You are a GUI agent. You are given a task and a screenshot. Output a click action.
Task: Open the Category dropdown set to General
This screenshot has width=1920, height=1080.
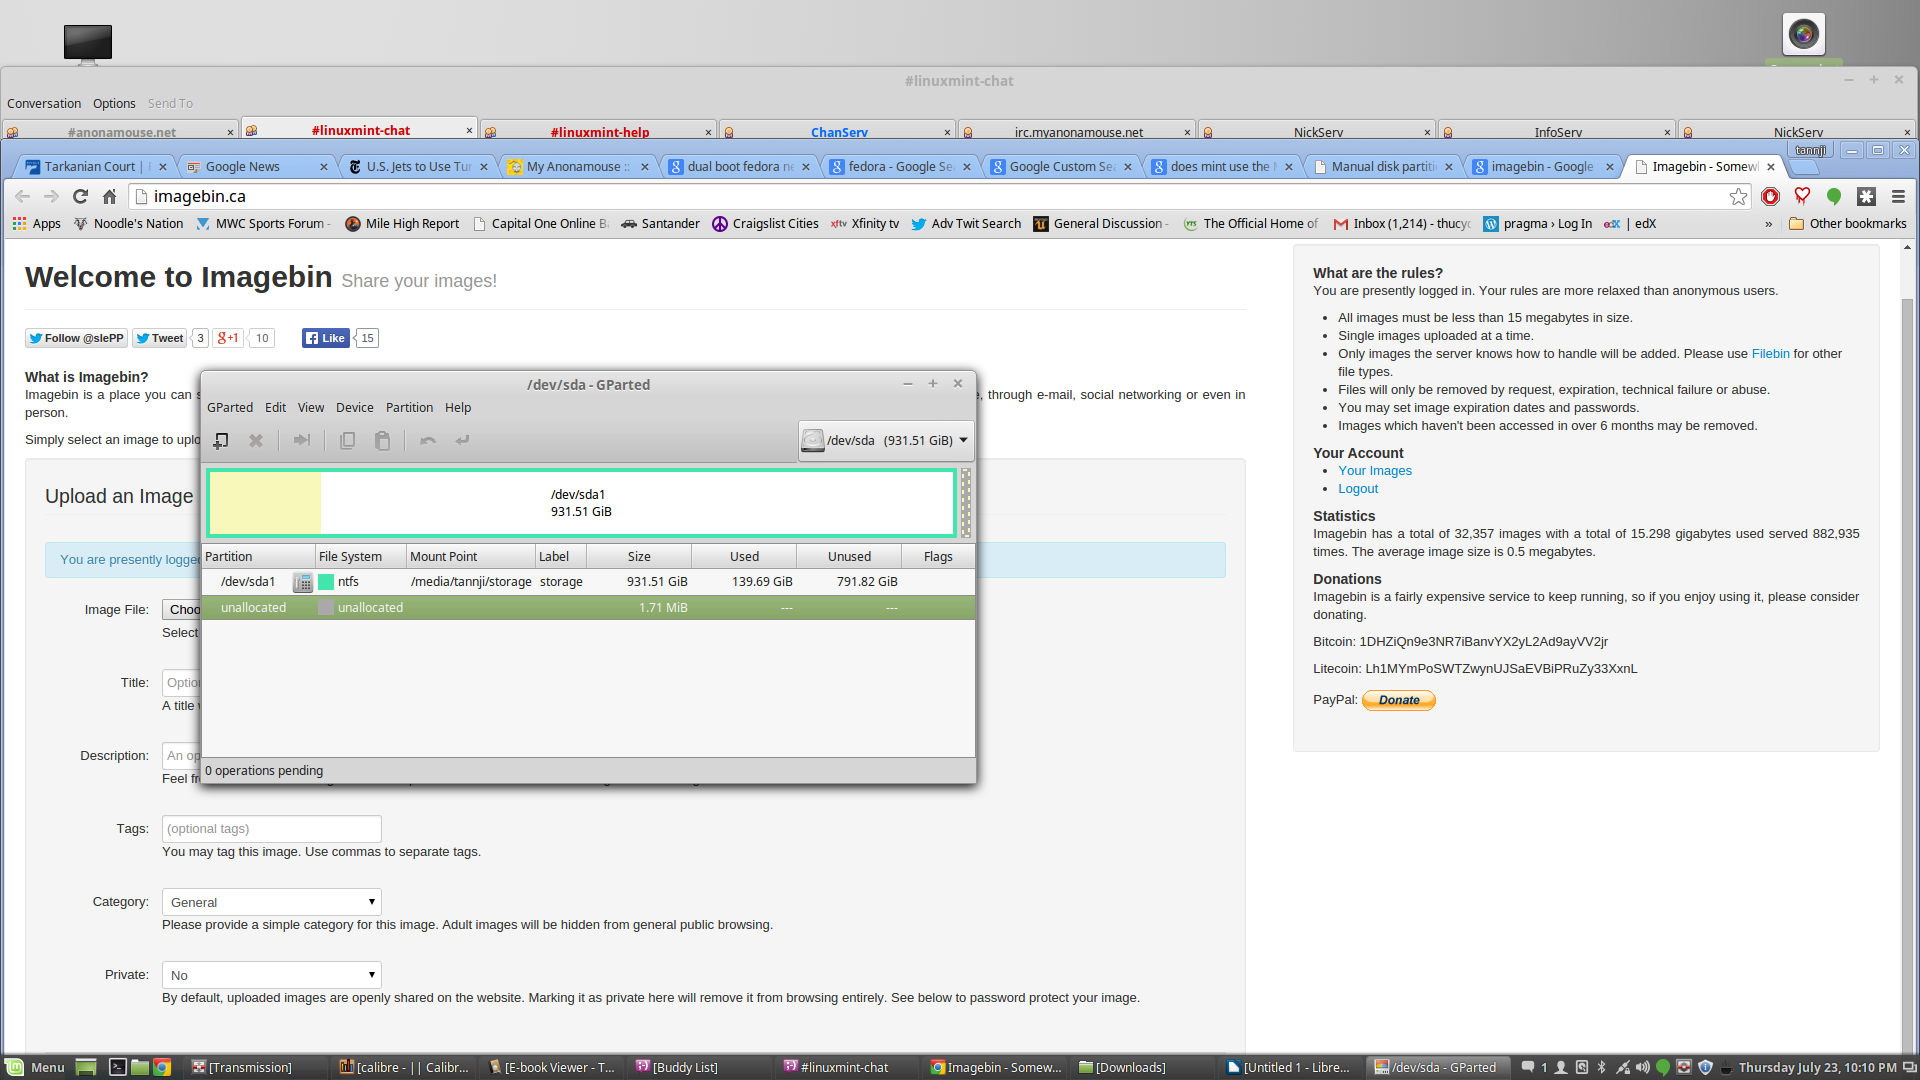(272, 902)
